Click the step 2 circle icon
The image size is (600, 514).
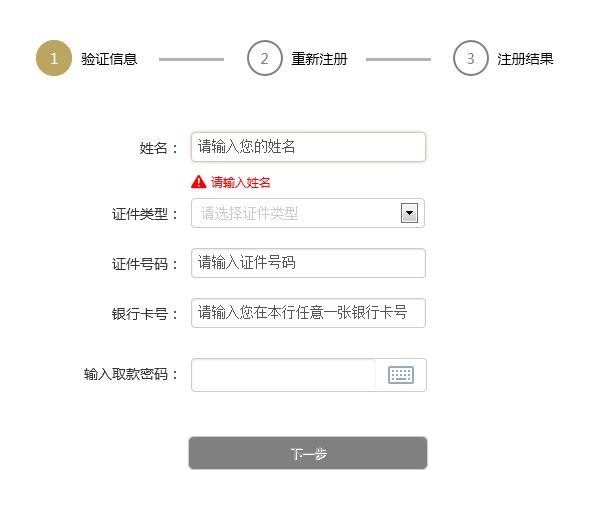(265, 58)
